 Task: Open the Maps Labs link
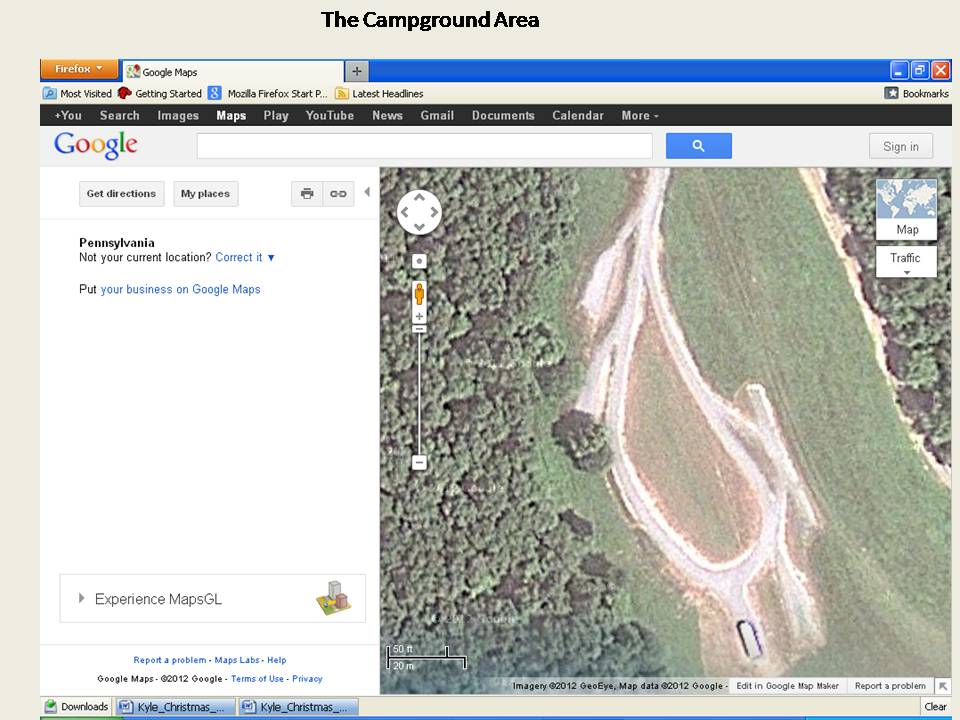(237, 660)
